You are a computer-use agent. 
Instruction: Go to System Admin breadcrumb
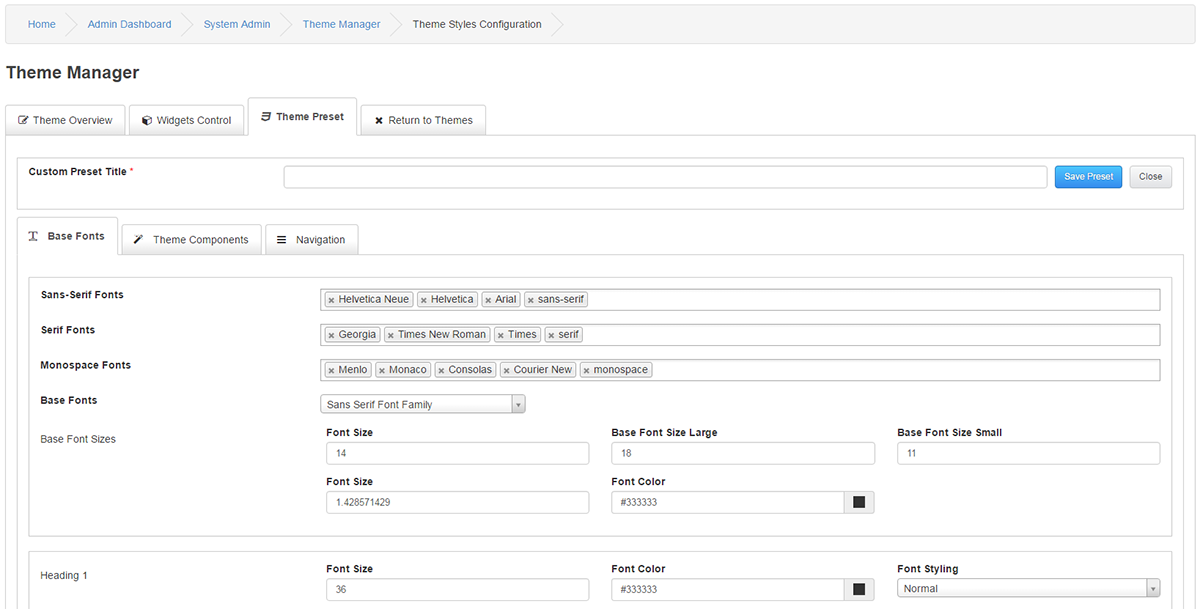click(x=237, y=24)
